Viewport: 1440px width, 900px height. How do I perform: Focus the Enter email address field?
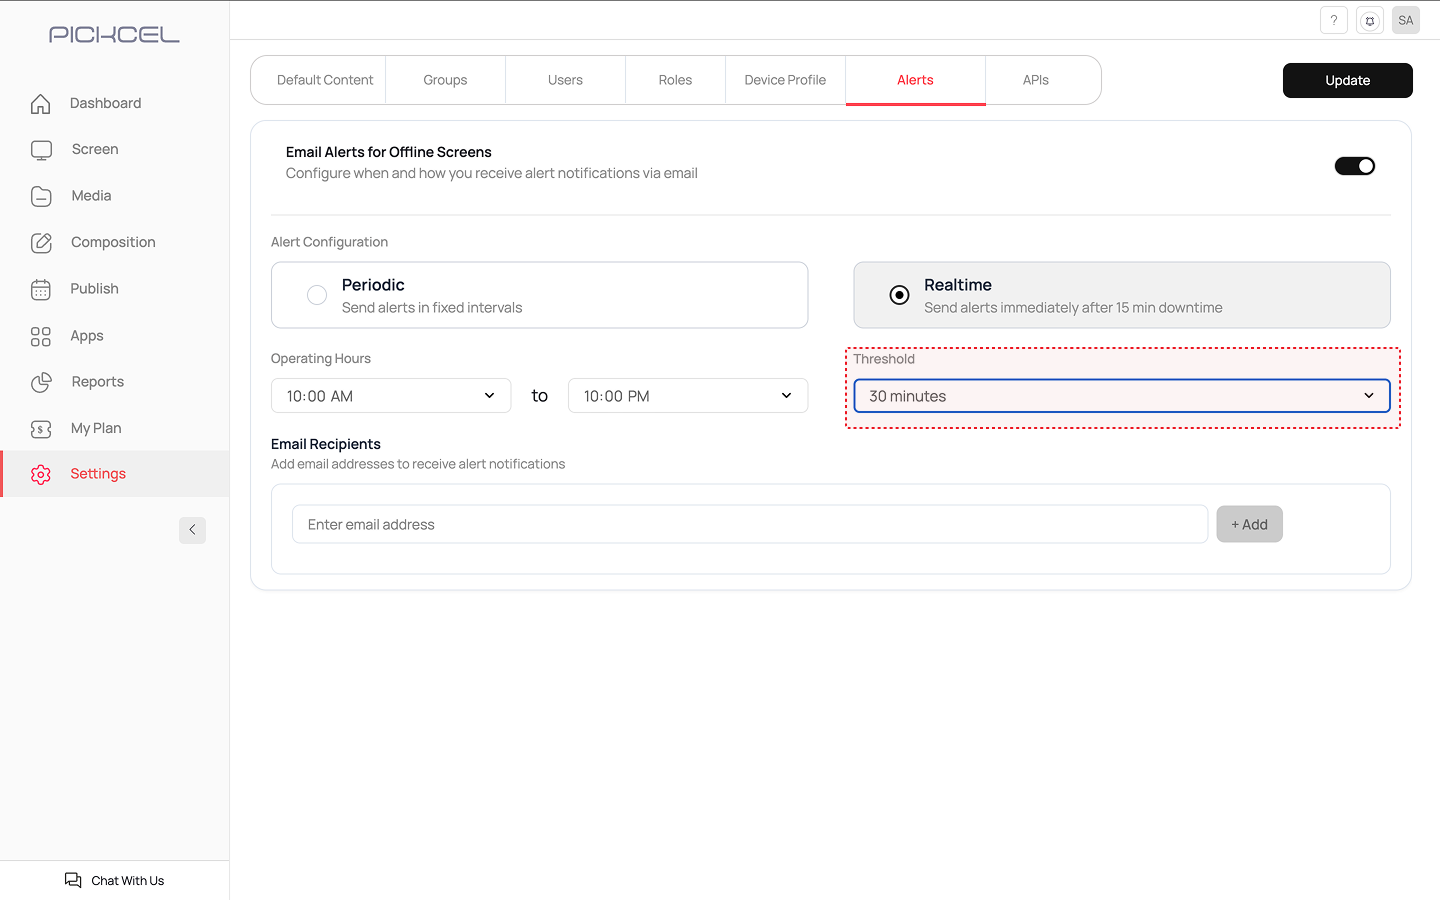[x=749, y=525]
